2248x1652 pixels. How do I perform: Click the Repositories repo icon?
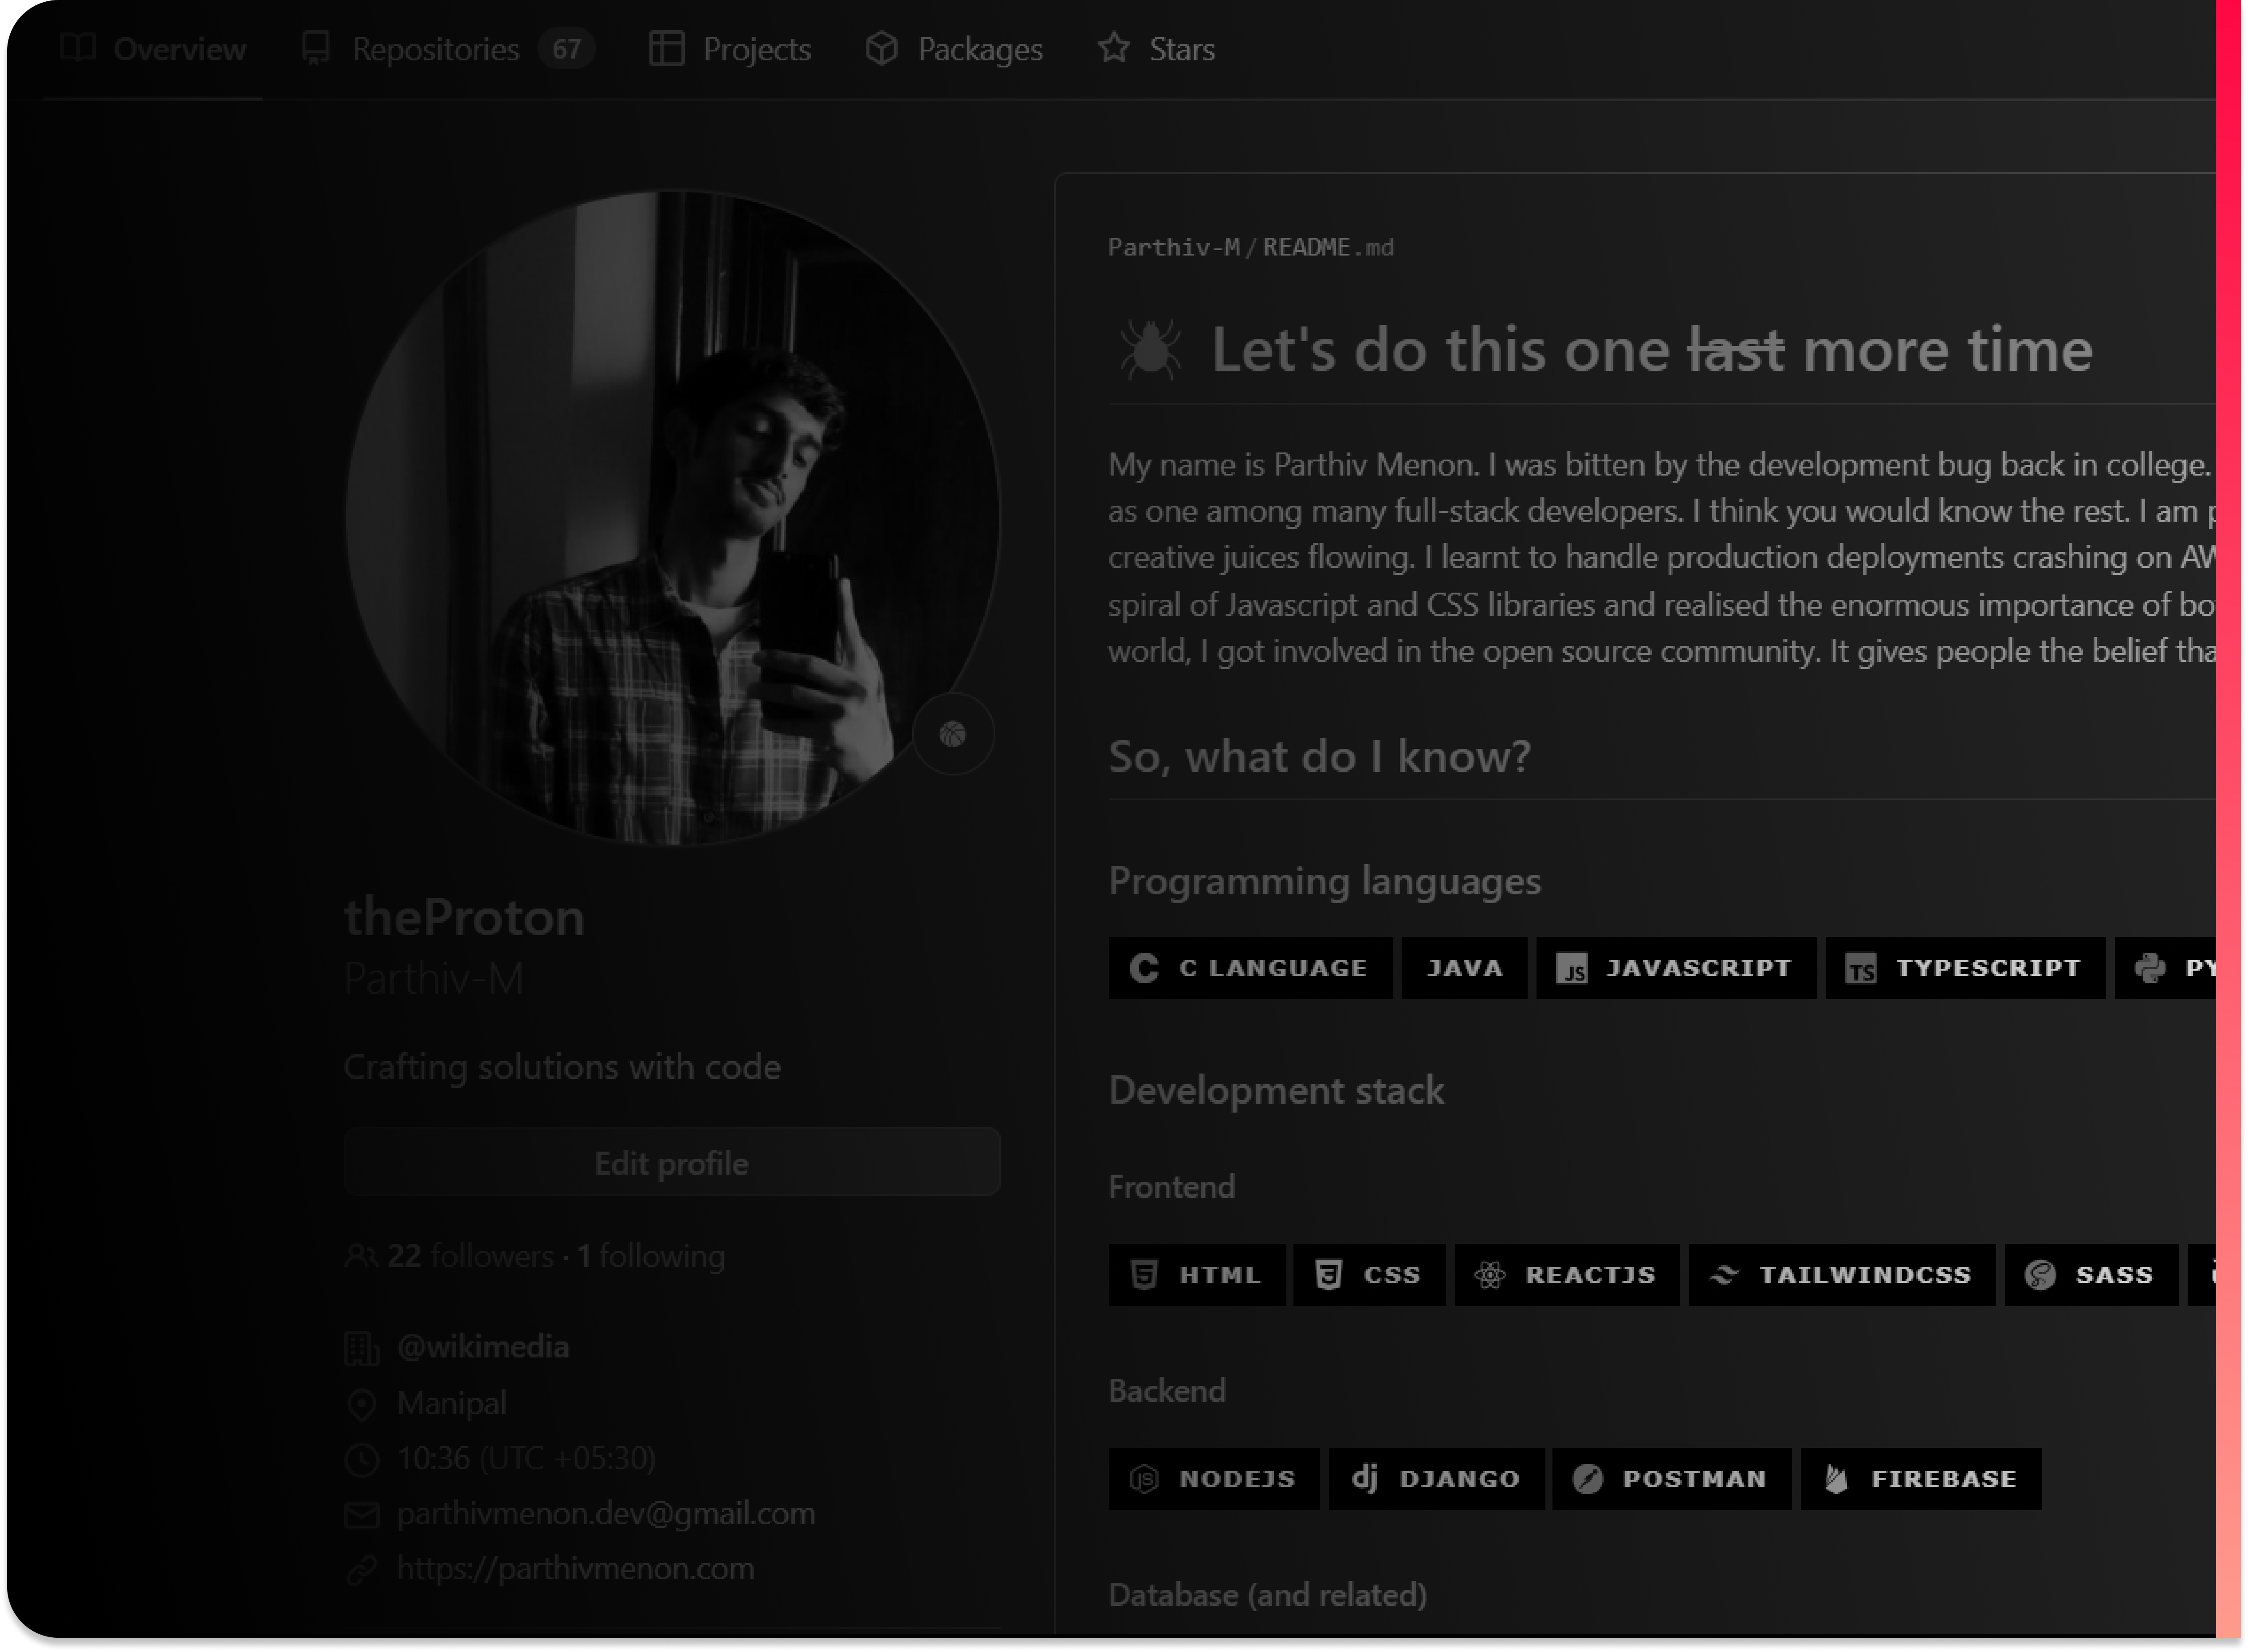pos(316,48)
